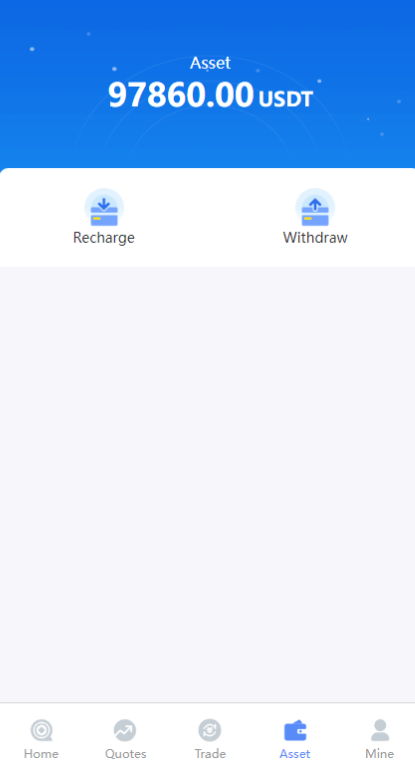
Task: Switch to the Trade tab label
Action: point(210,754)
